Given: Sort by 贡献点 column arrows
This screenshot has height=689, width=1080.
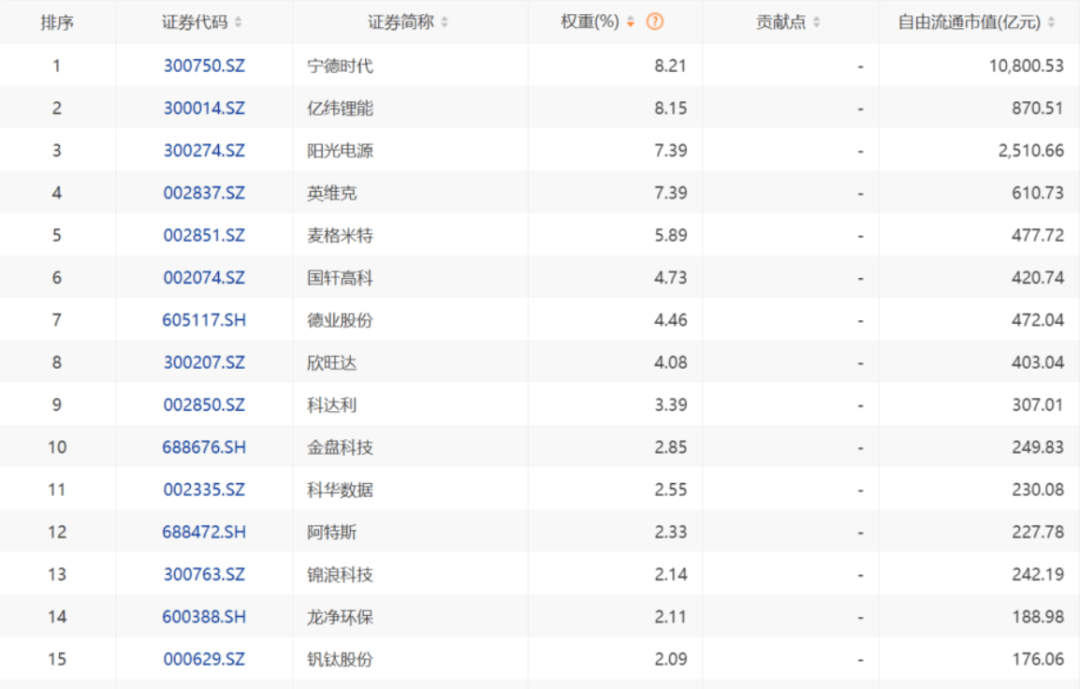Looking at the screenshot, I should (816, 22).
